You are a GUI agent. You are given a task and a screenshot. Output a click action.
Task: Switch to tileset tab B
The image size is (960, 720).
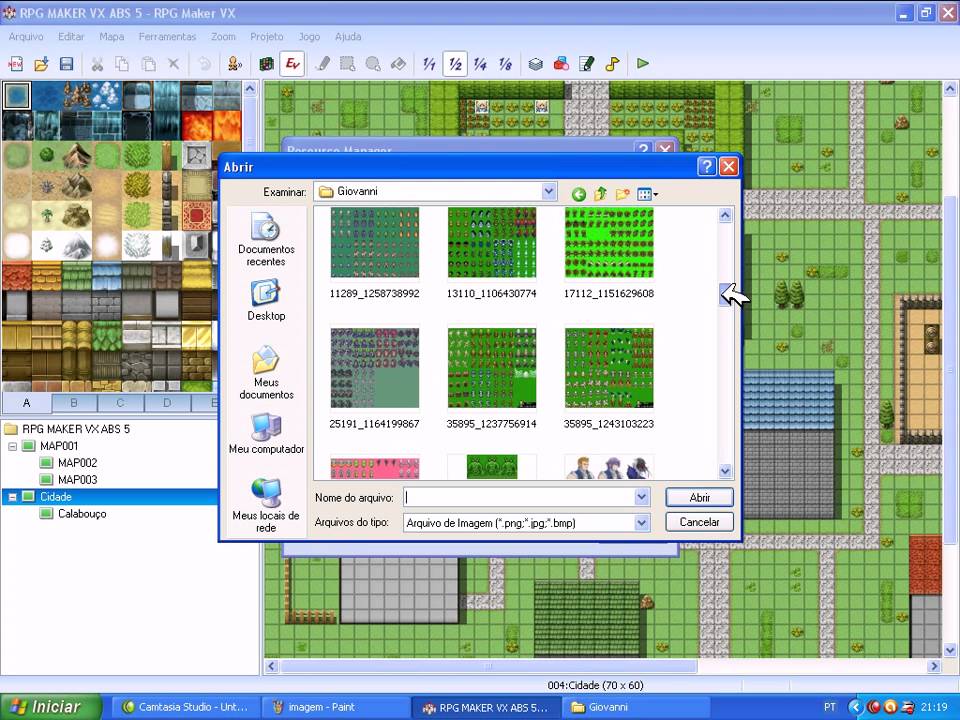(74, 403)
